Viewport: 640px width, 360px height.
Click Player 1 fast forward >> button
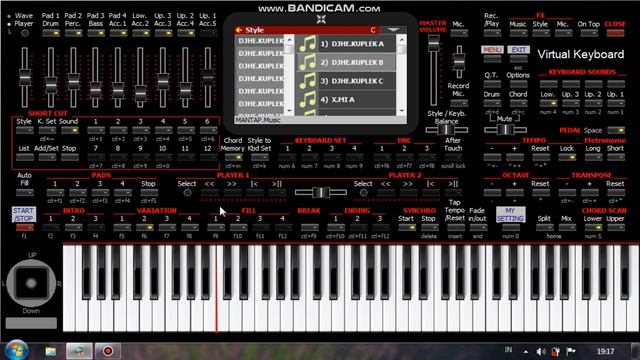[231, 192]
